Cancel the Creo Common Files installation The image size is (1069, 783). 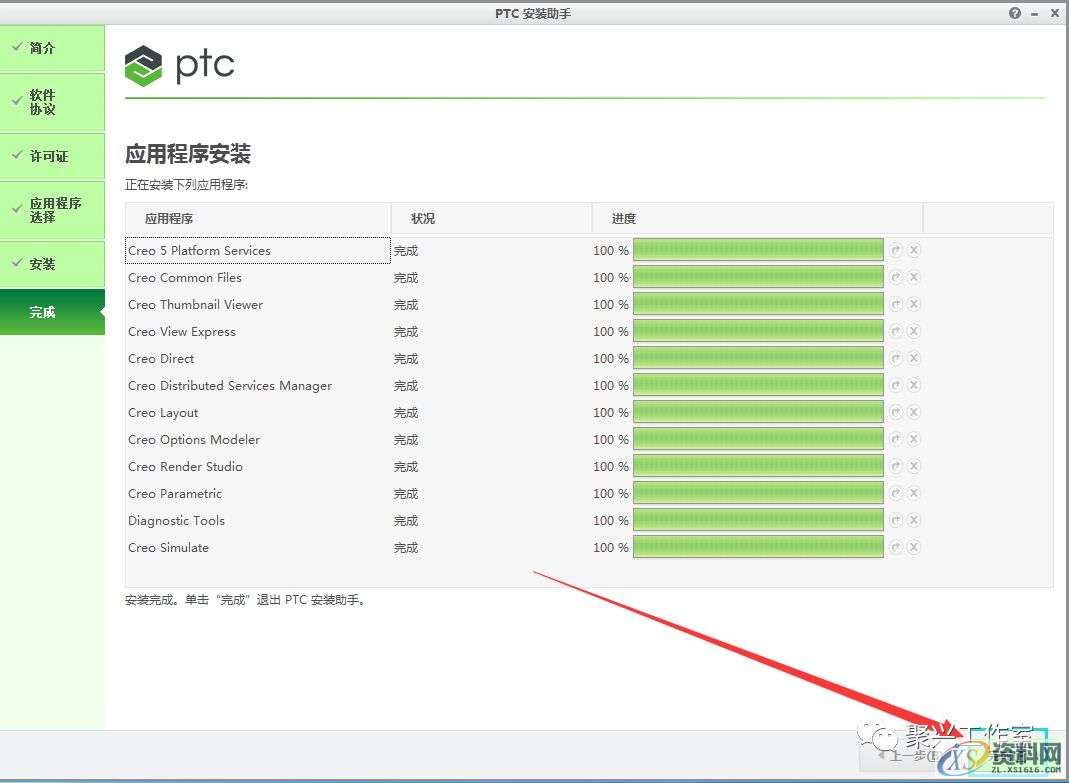pos(914,277)
